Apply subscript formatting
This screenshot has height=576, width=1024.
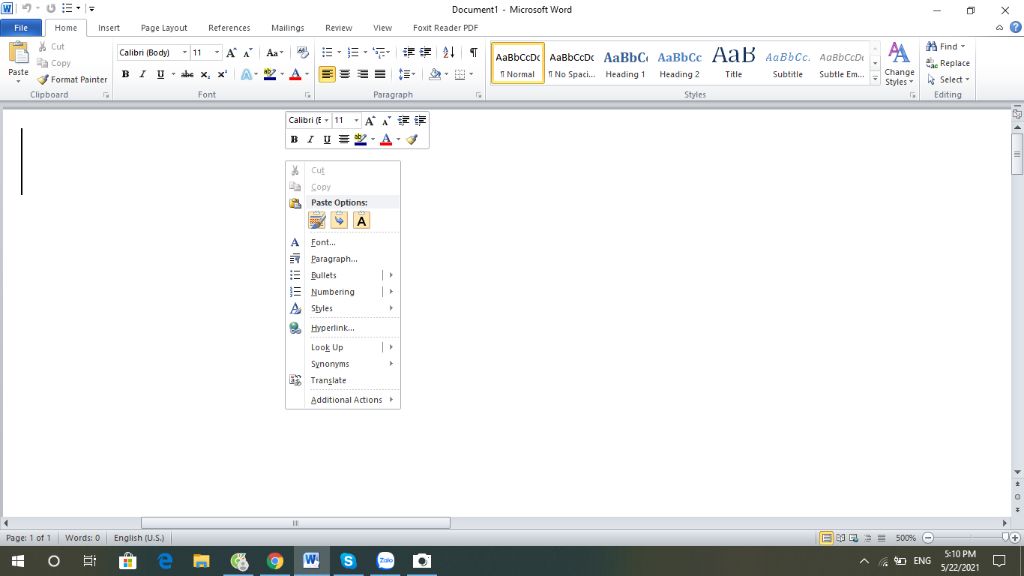click(x=205, y=74)
